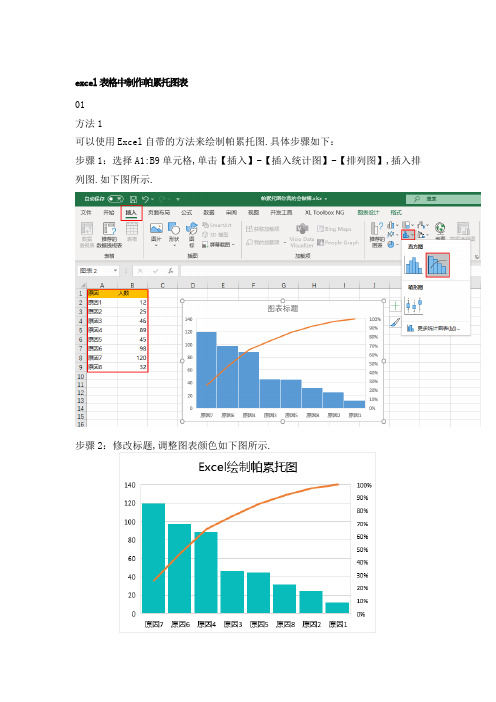Click the Recommended Charts icon in the ribbon

click(x=377, y=235)
